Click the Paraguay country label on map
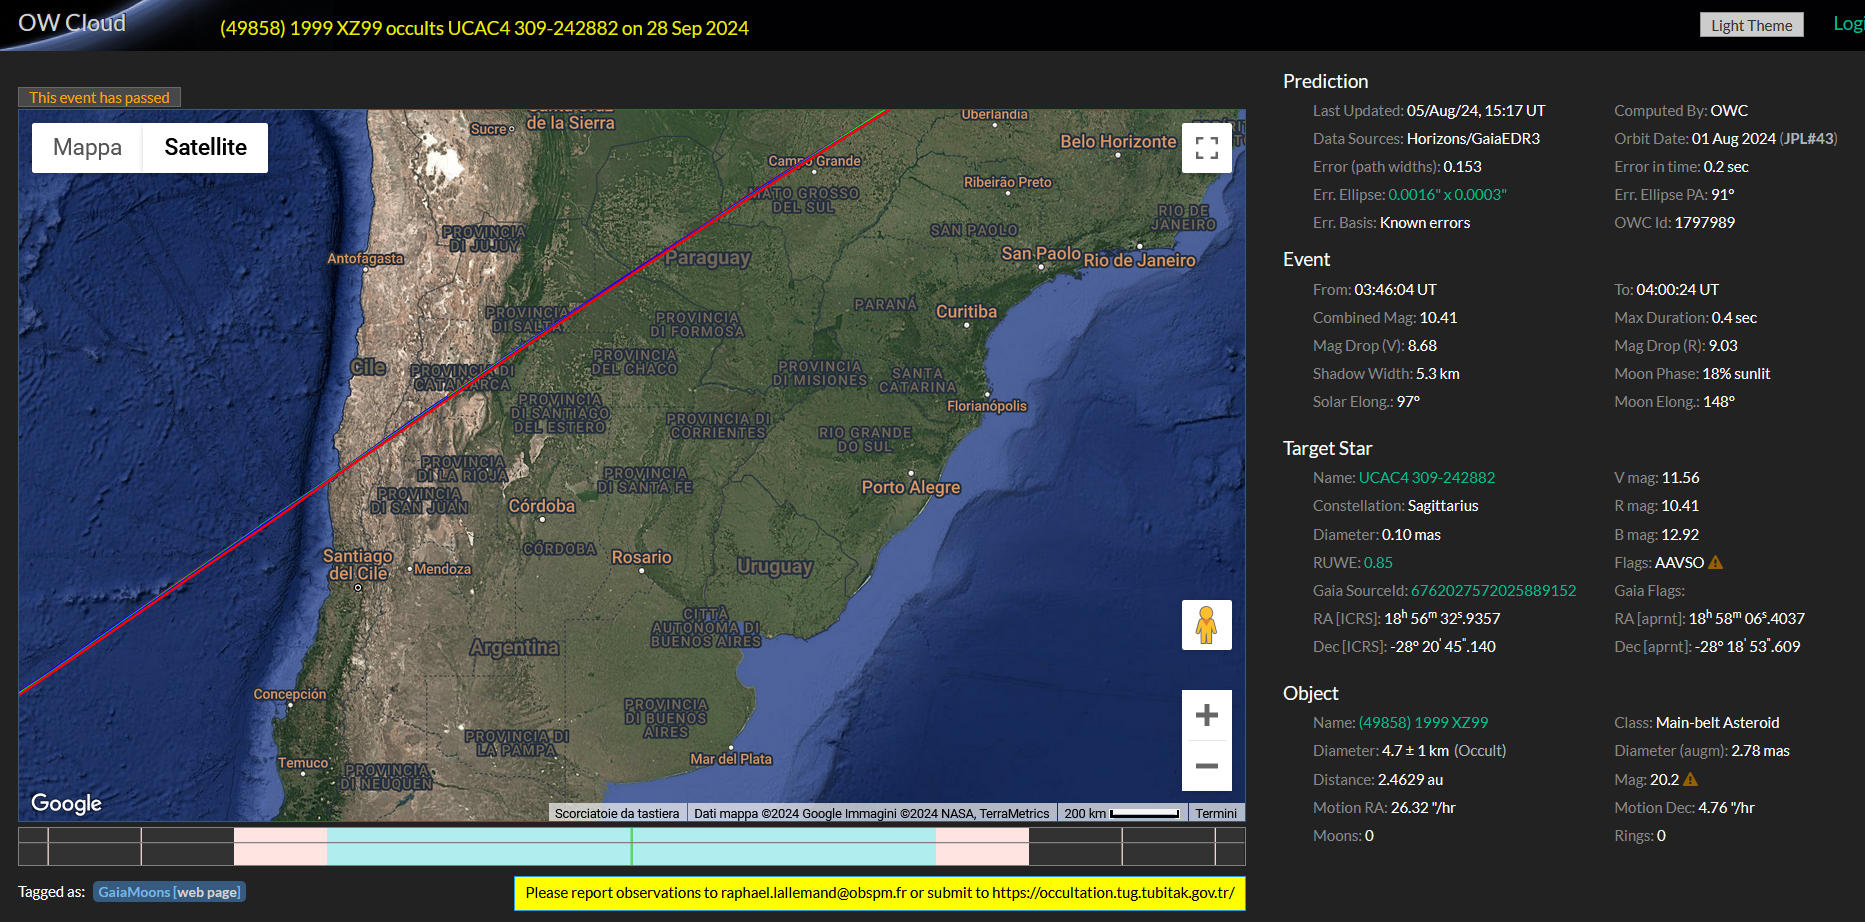Viewport: 1865px width, 922px height. [708, 258]
